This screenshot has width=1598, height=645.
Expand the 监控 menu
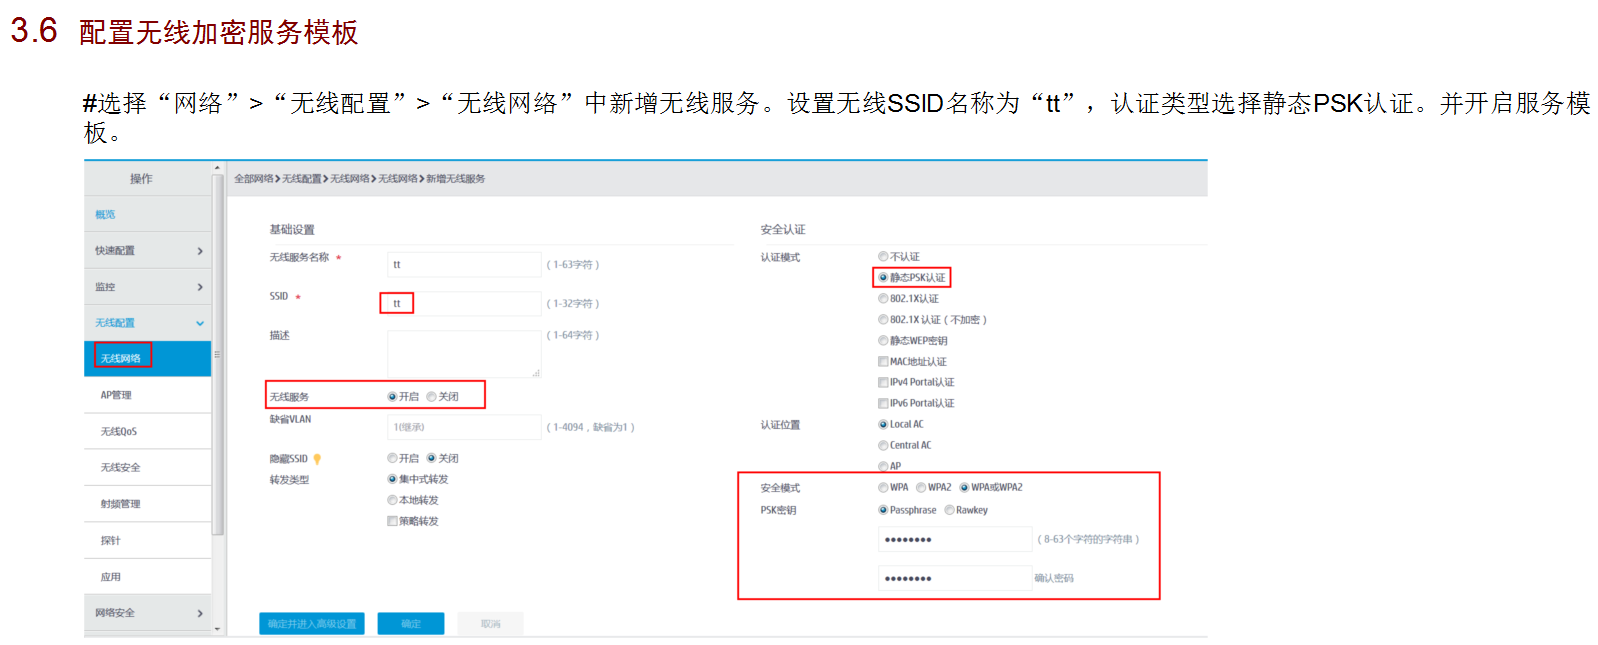point(148,287)
